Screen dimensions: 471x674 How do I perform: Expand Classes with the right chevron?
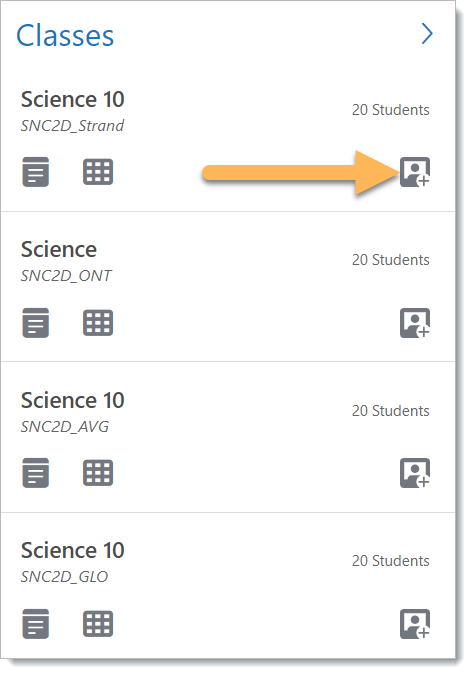tap(427, 34)
